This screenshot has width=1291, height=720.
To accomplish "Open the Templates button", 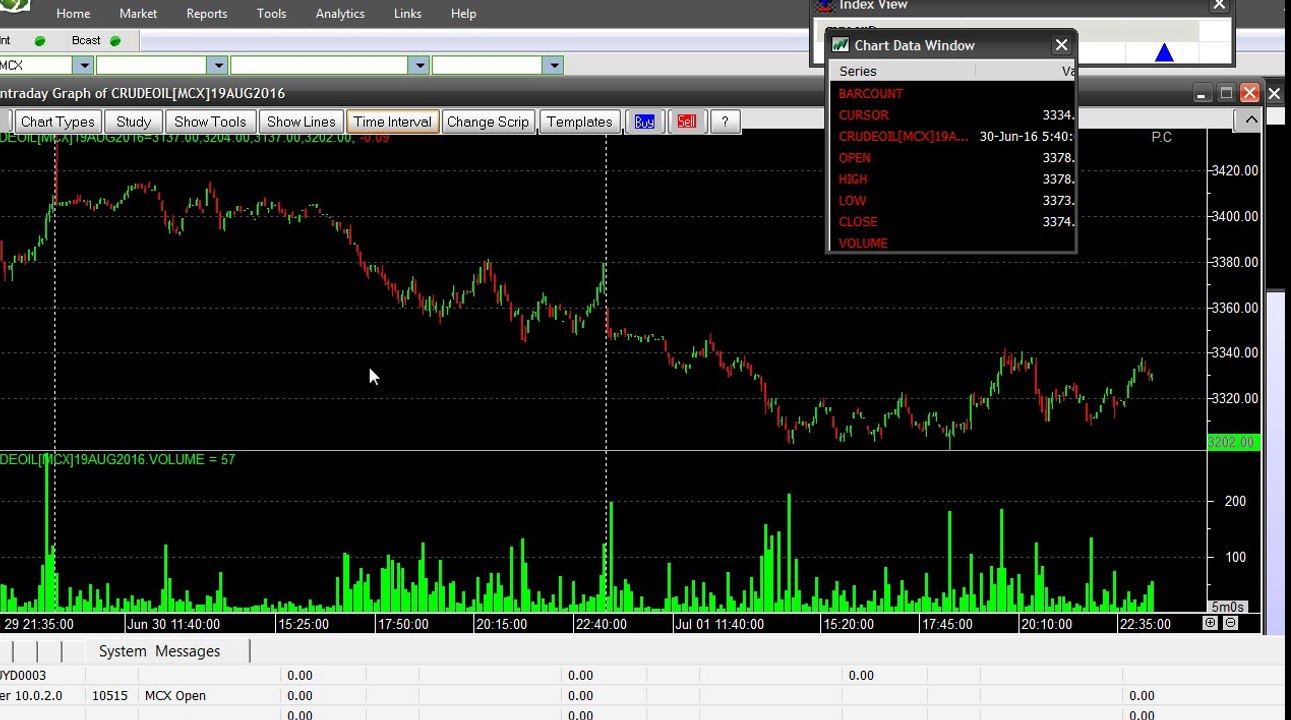I will coord(579,122).
